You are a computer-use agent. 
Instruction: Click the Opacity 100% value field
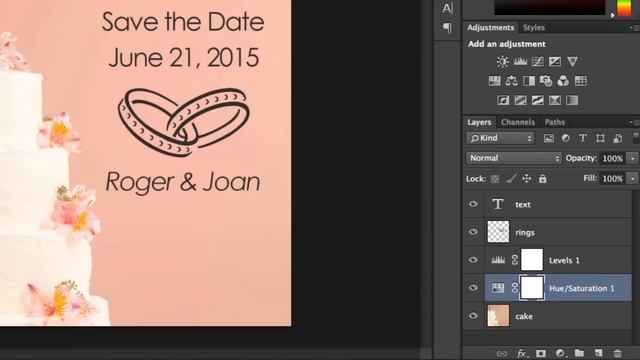[x=613, y=158]
